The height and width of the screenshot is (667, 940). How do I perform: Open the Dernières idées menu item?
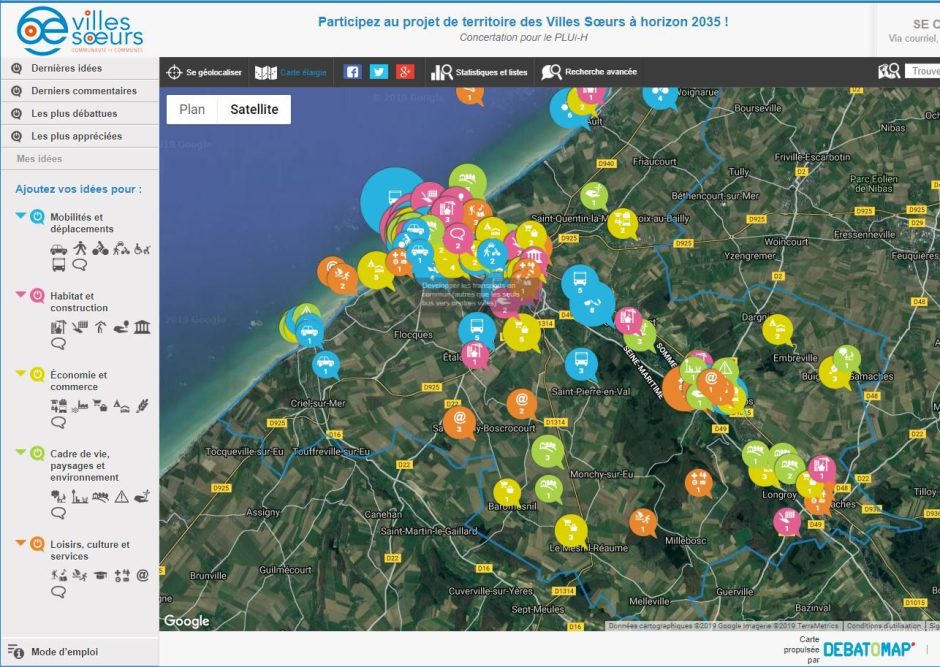[66, 68]
